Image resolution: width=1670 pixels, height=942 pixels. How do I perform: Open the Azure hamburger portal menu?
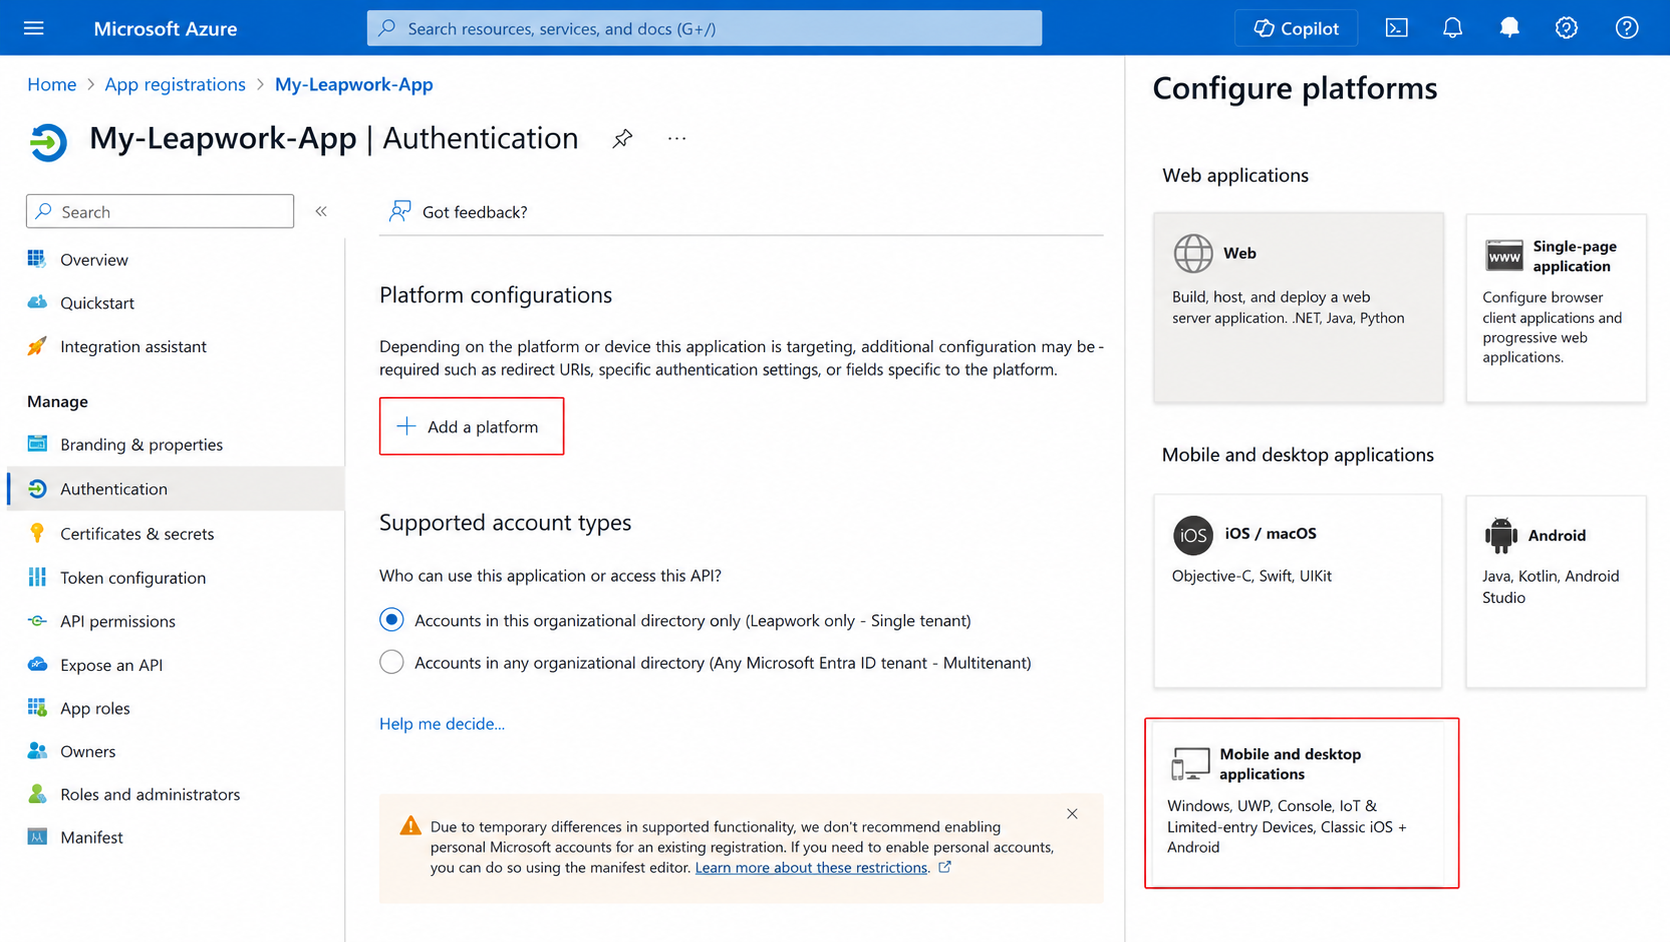point(34,28)
